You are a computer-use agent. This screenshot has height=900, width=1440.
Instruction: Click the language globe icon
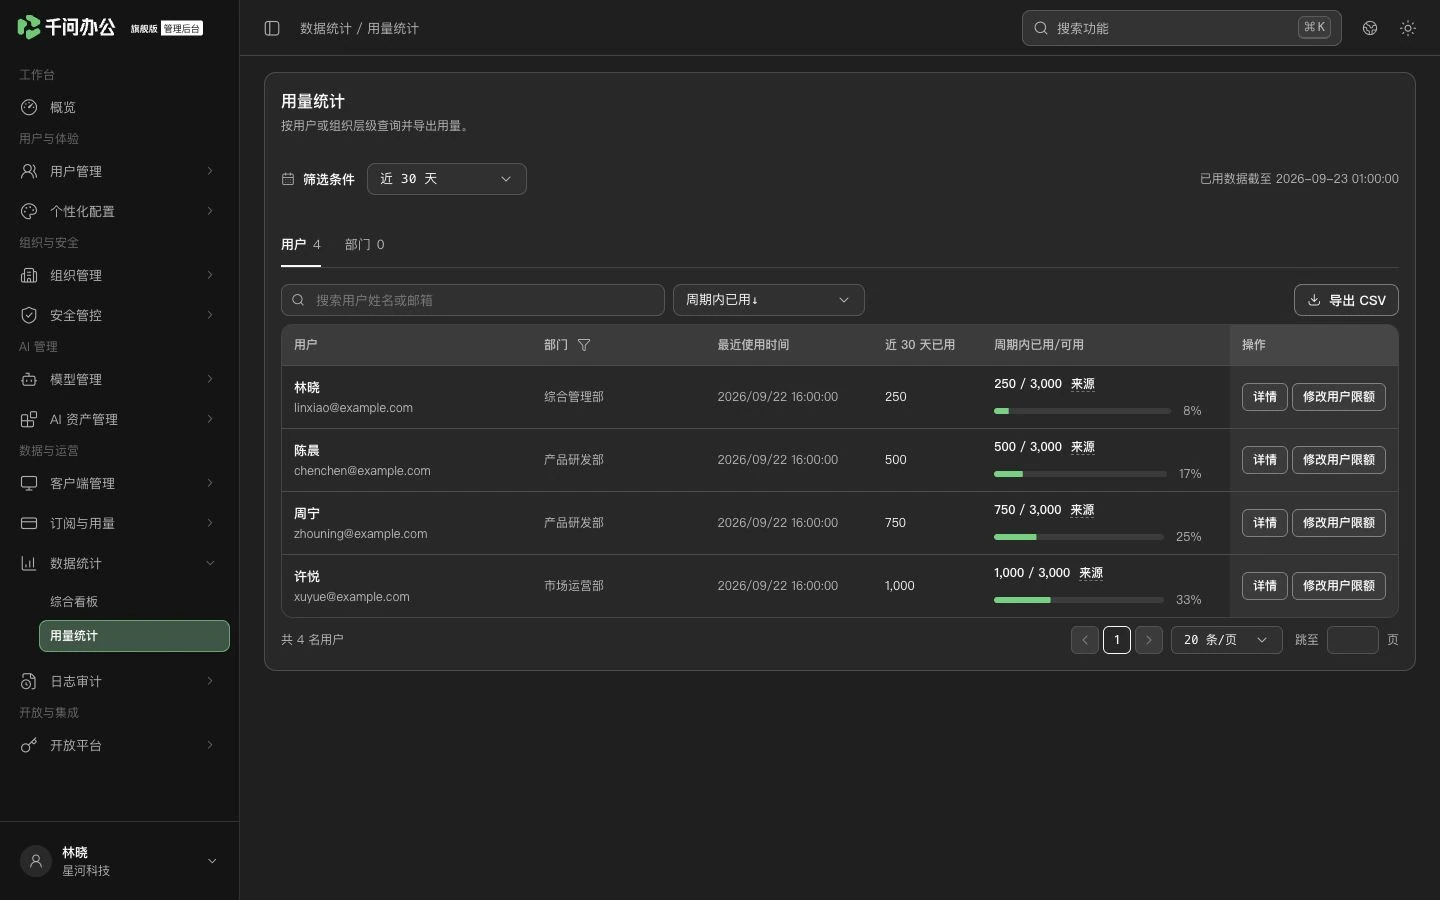click(1370, 28)
